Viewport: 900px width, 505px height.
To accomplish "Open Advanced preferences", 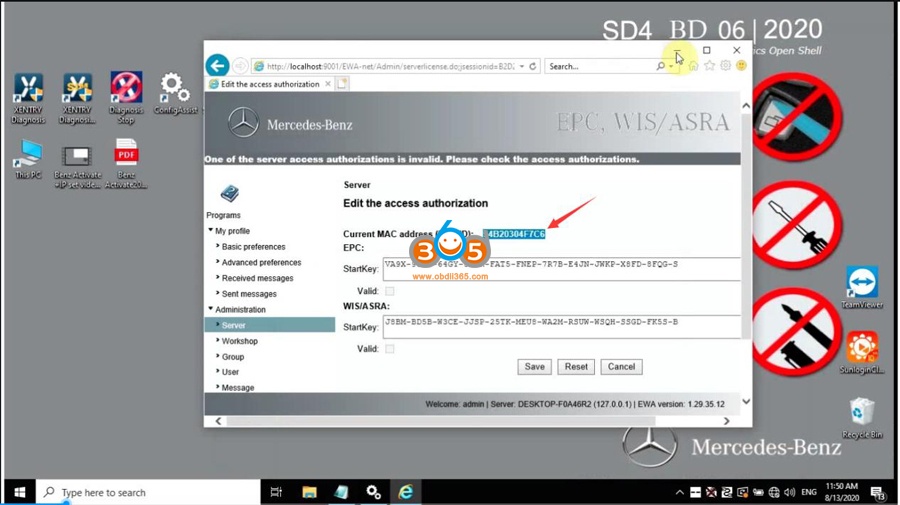I will coord(261,262).
